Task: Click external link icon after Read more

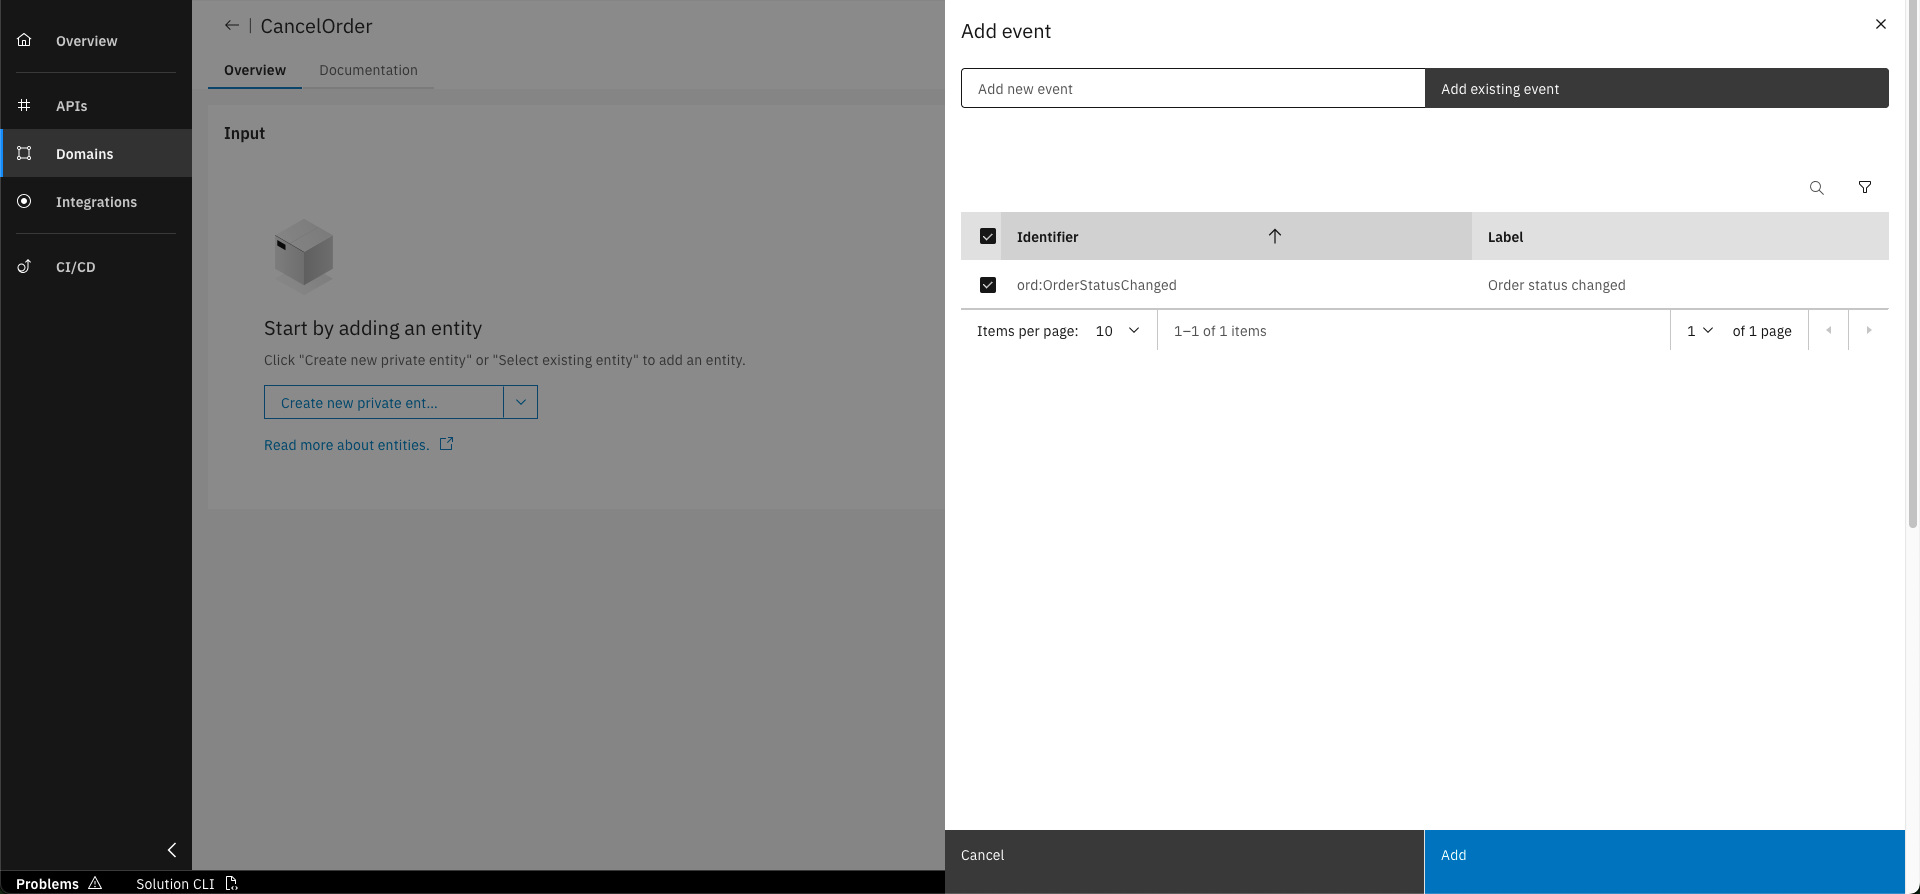Action: coord(447,444)
